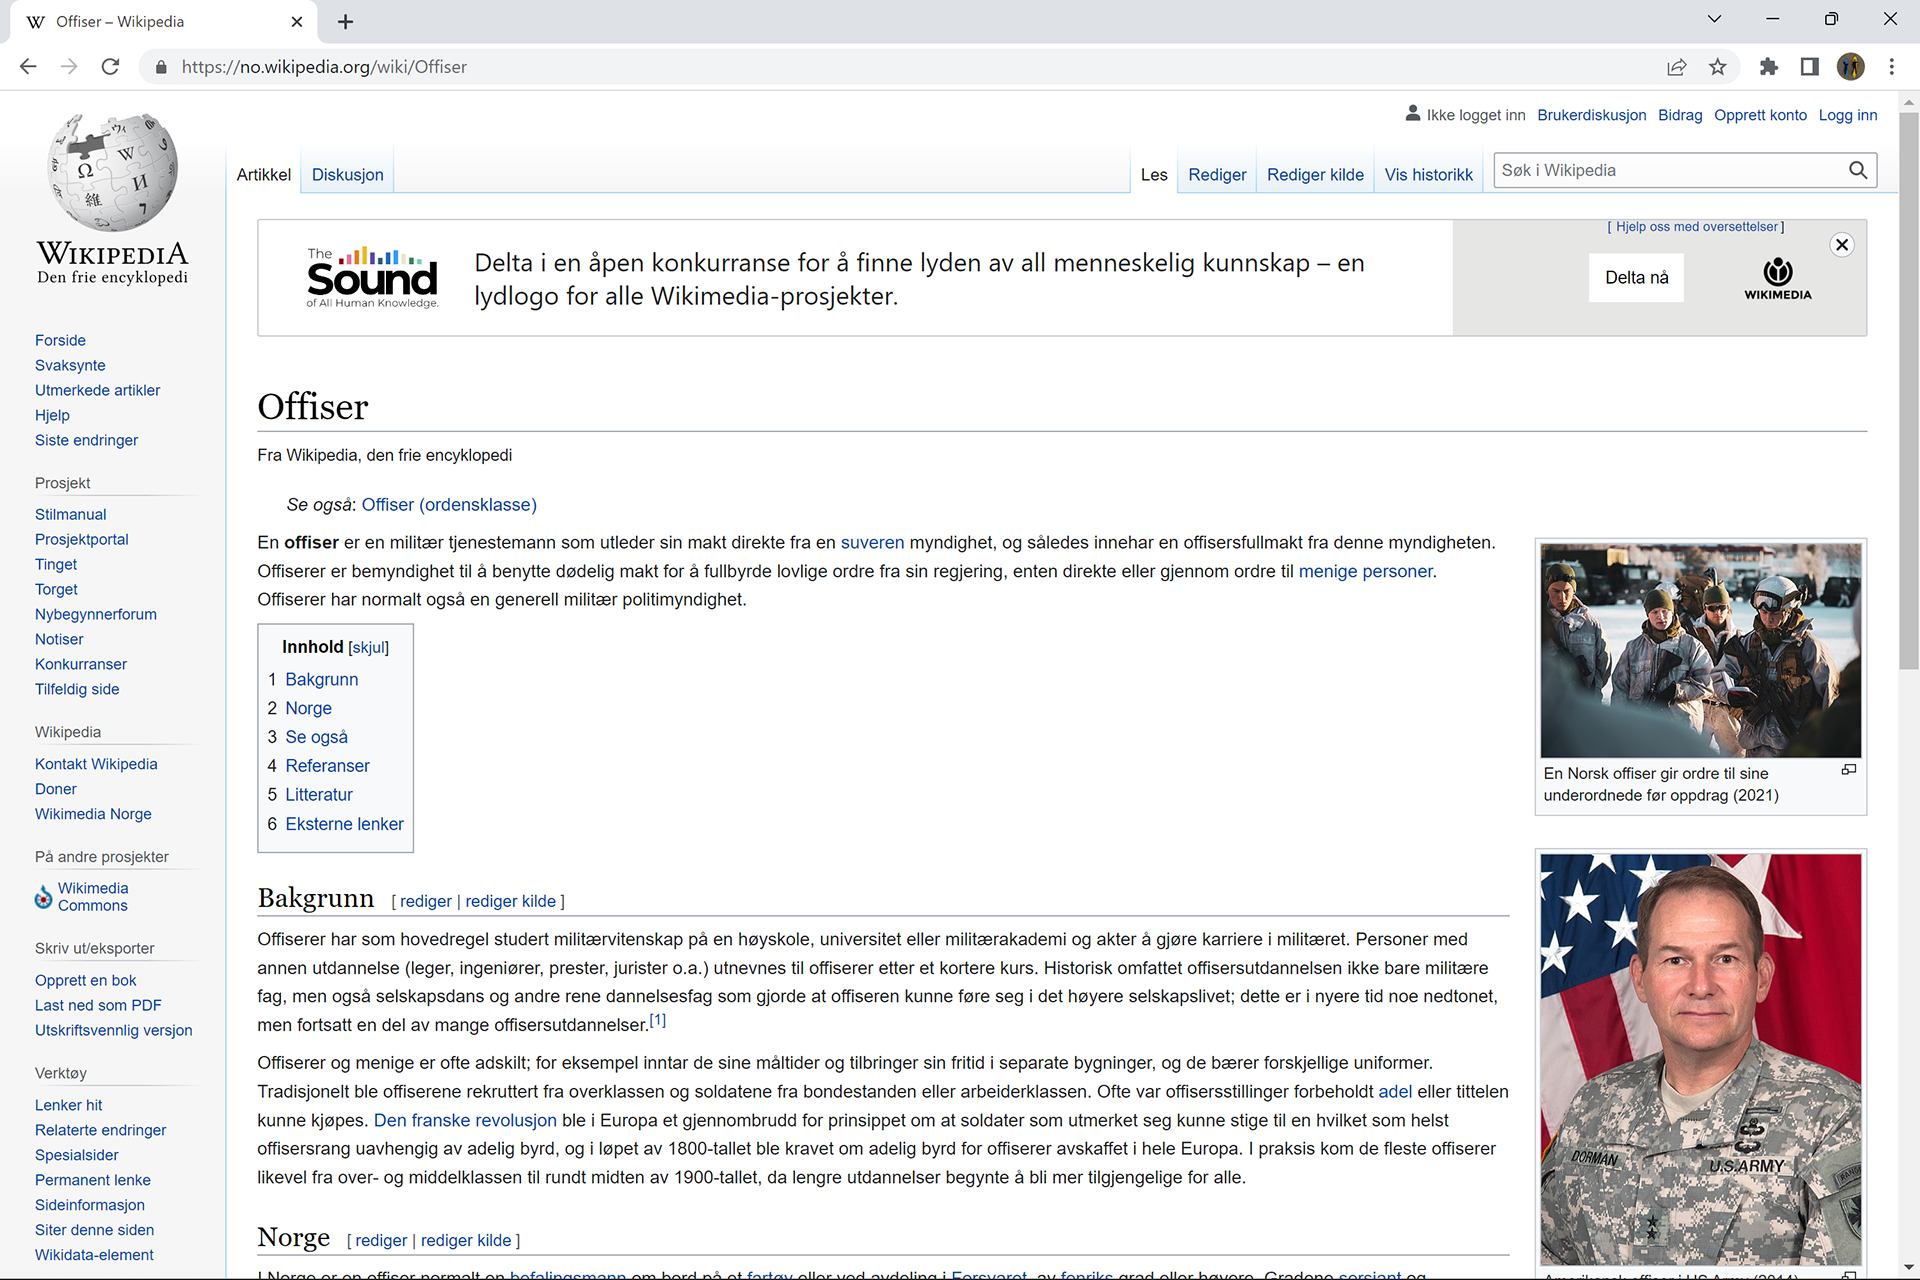Click the Wikimedia Commons icon in sidebar
Viewport: 1920px width, 1280px height.
tap(43, 897)
